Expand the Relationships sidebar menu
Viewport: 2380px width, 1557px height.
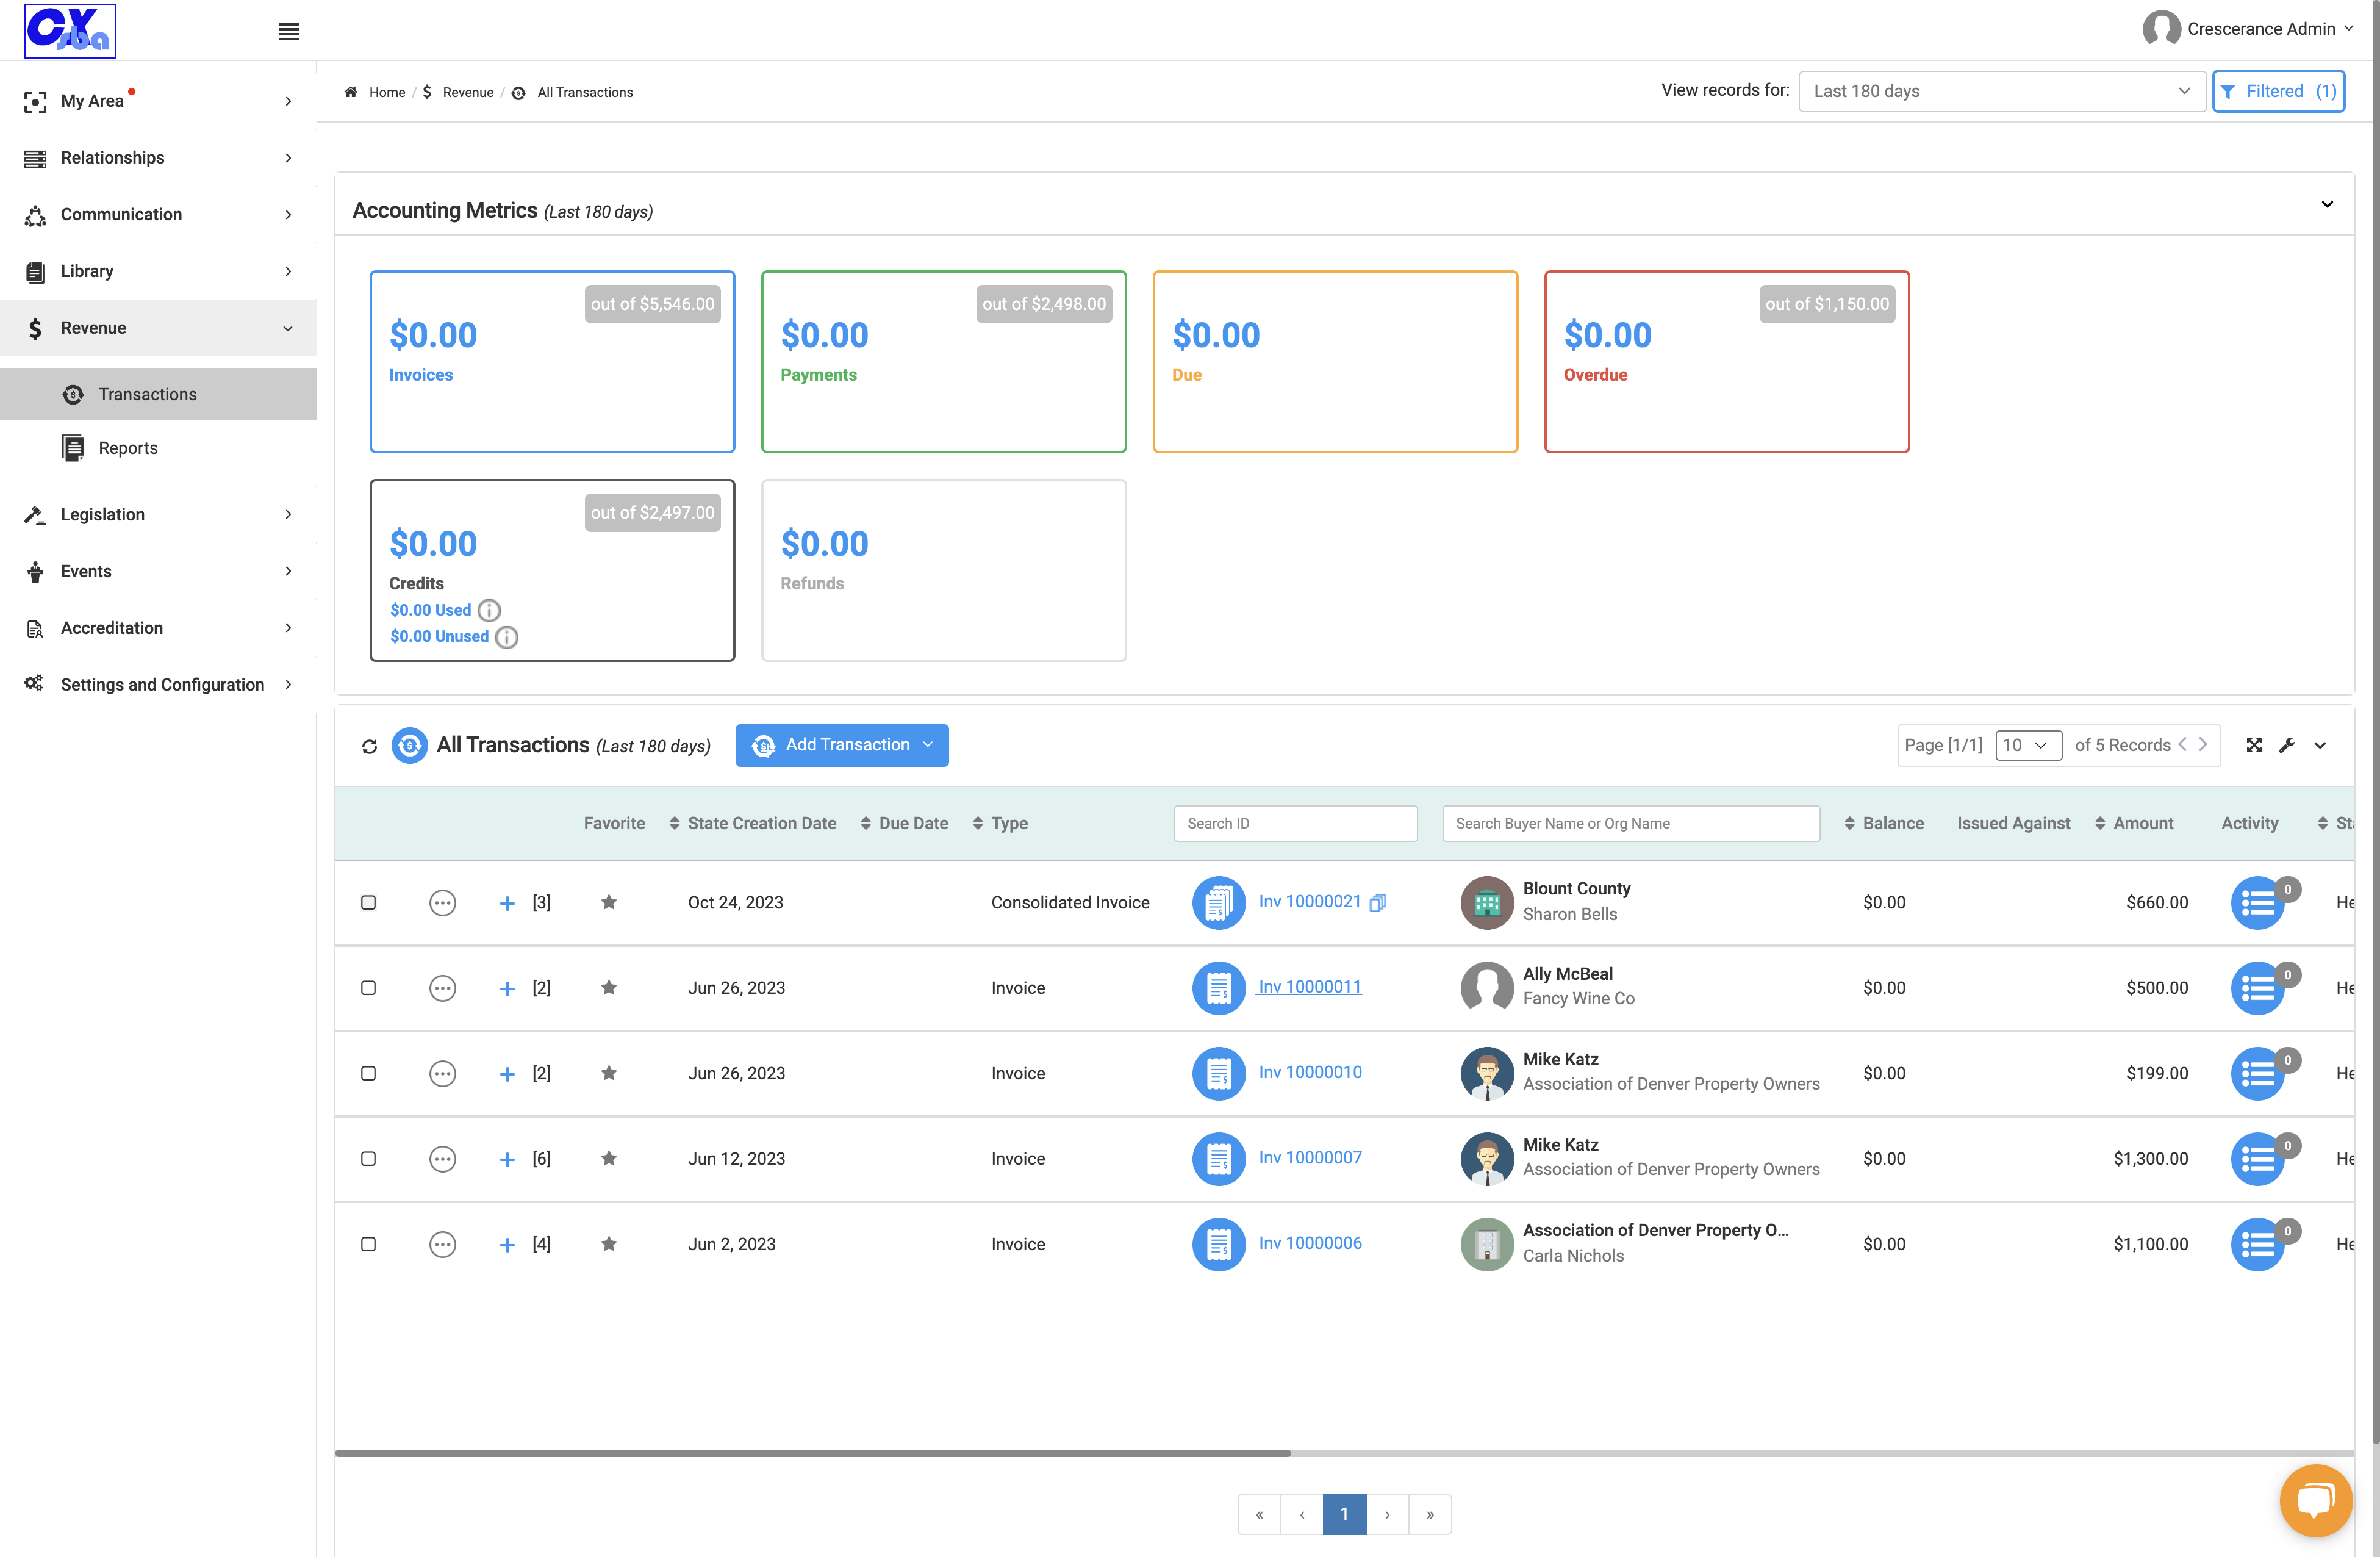158,158
